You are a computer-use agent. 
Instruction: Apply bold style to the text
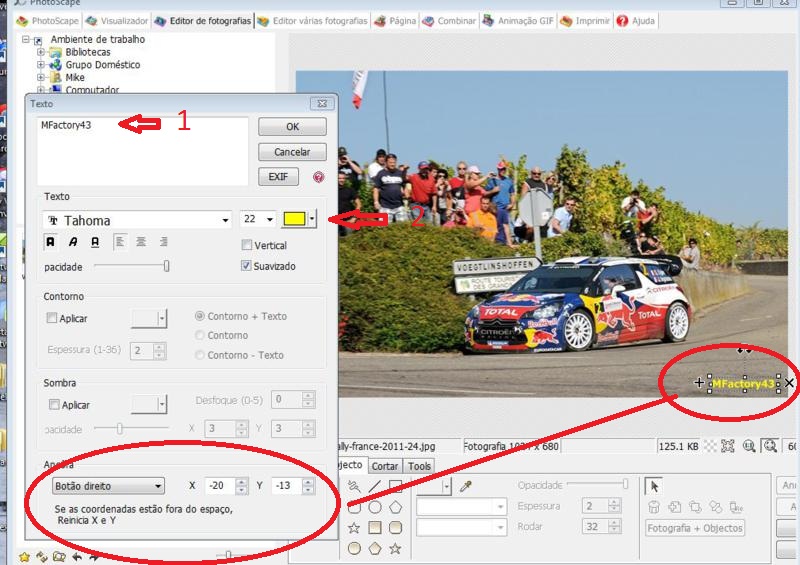pos(51,241)
